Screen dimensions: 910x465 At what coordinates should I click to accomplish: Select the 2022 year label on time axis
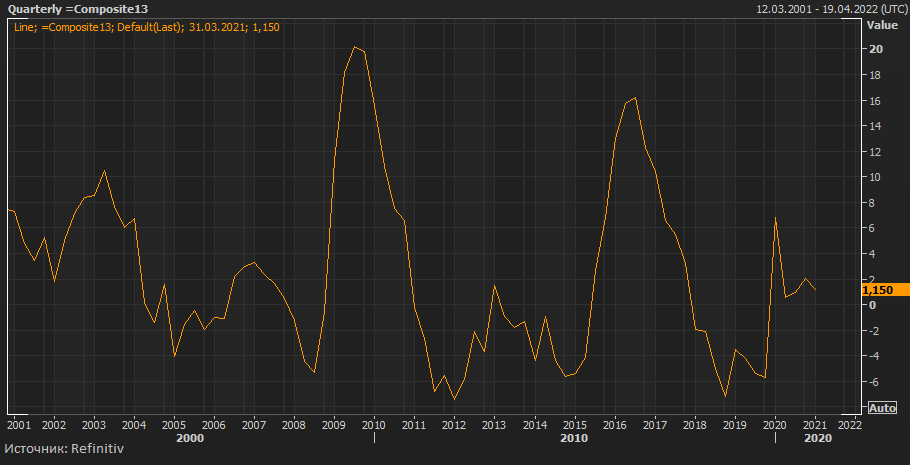click(x=850, y=424)
